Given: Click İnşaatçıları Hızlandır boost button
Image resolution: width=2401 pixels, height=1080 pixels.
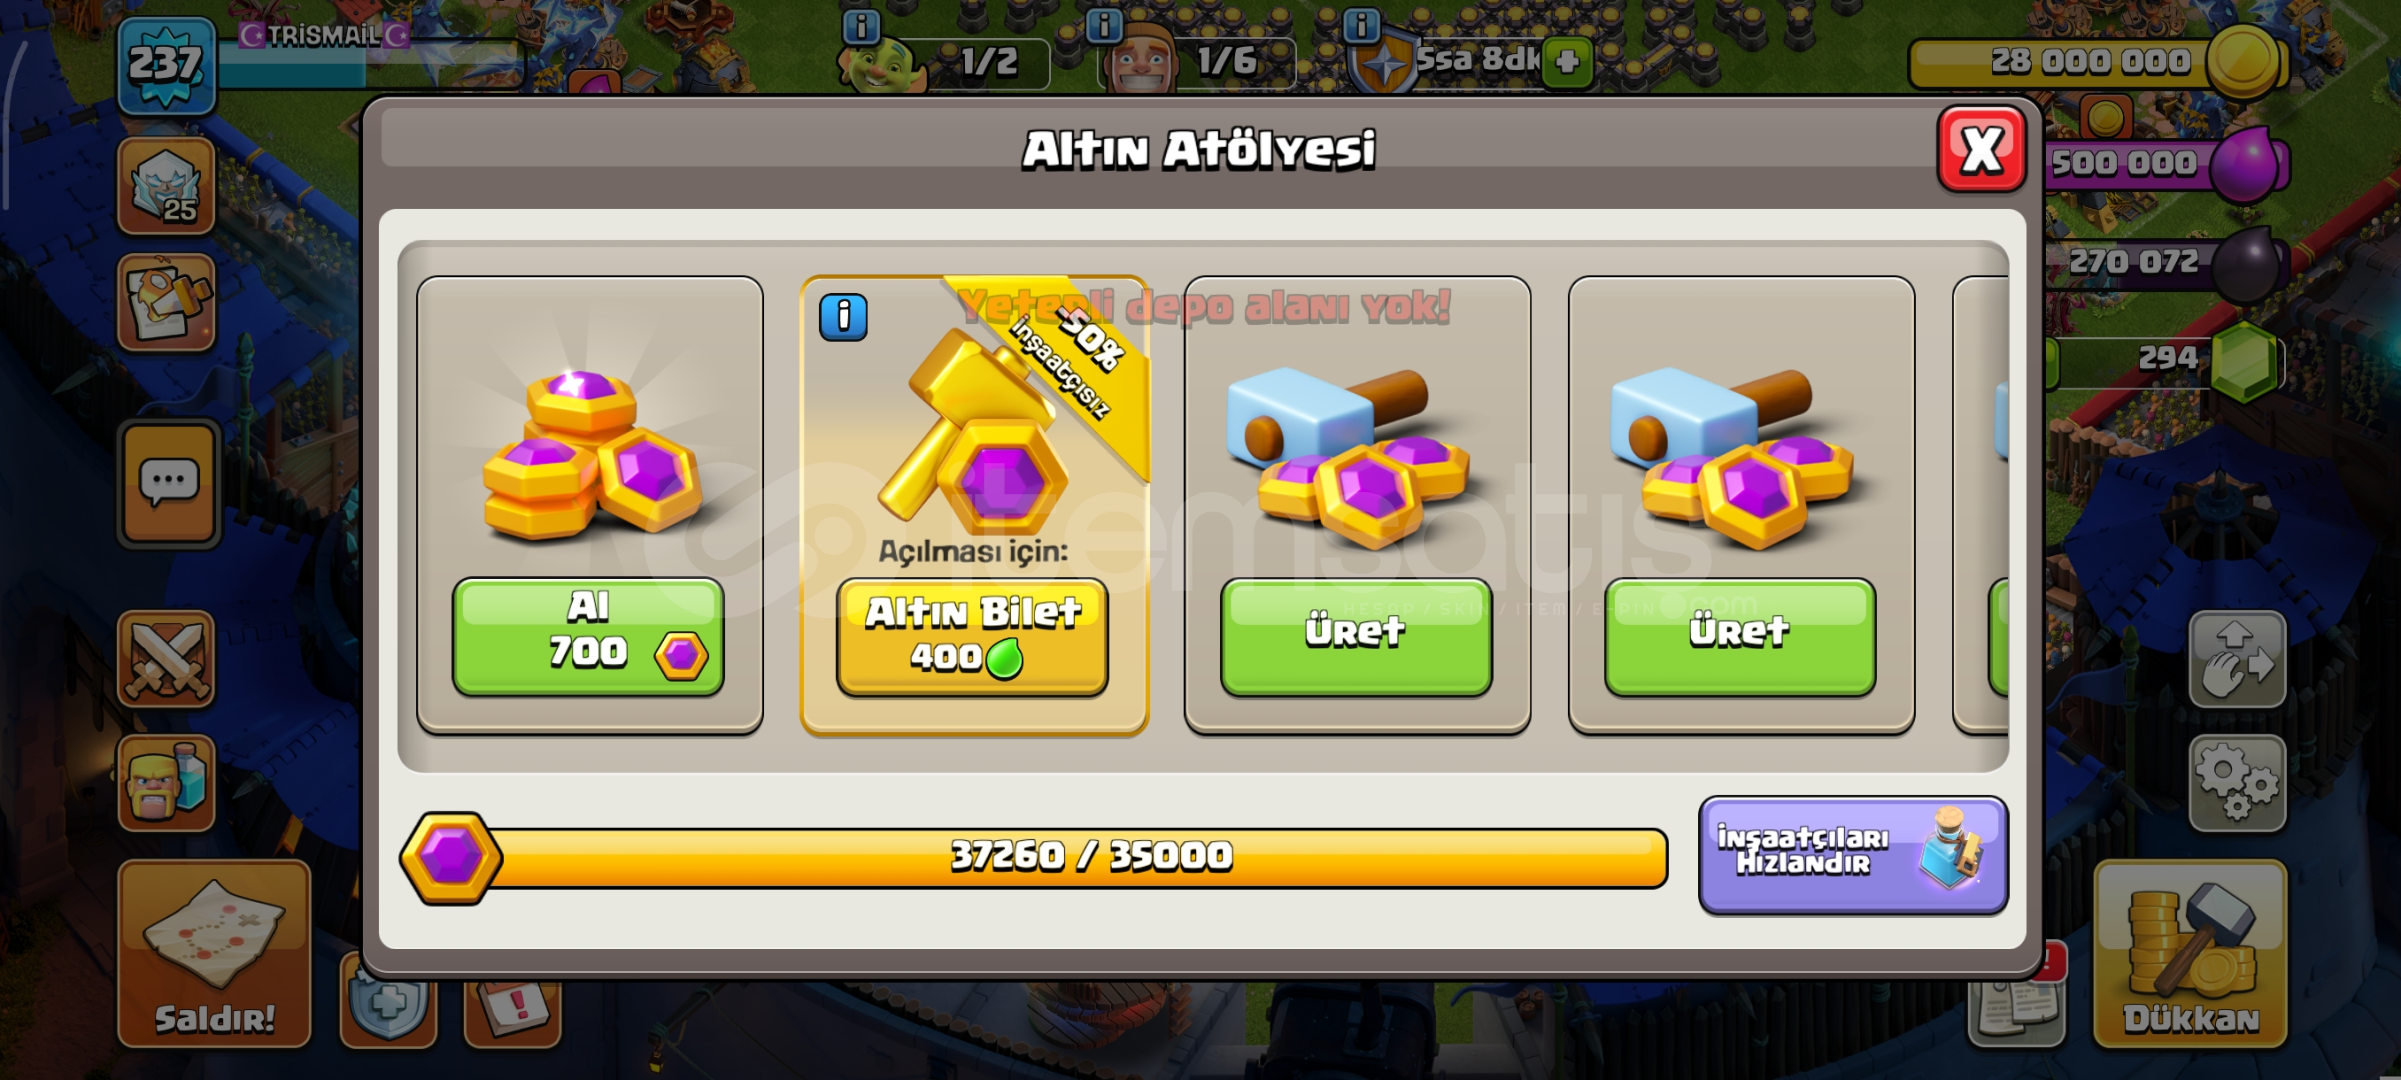Looking at the screenshot, I should 1853,855.
